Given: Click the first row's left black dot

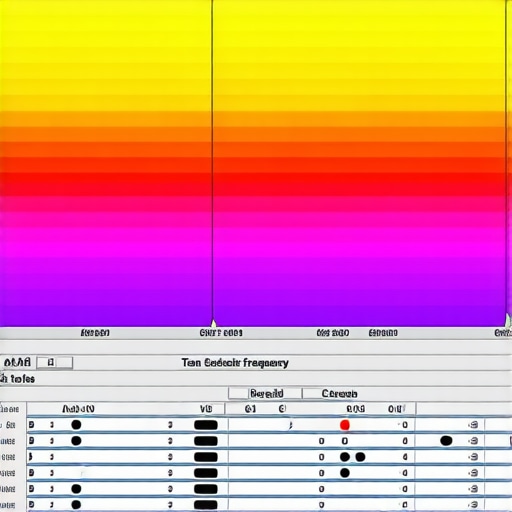Looking at the screenshot, I should pyautogui.click(x=76, y=425).
